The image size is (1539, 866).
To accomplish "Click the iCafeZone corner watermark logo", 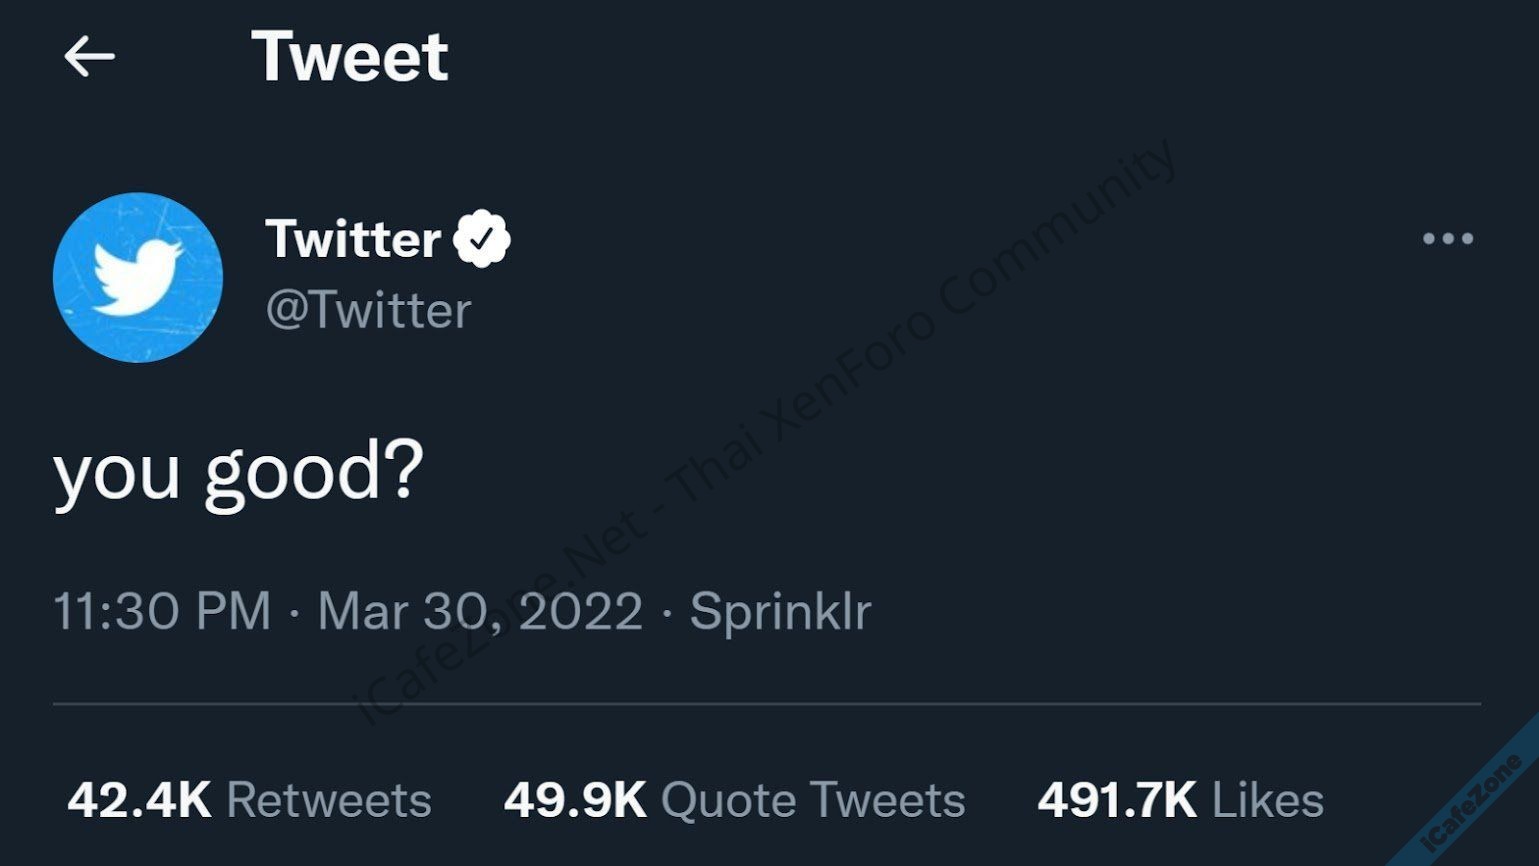I will pos(1472,802).
